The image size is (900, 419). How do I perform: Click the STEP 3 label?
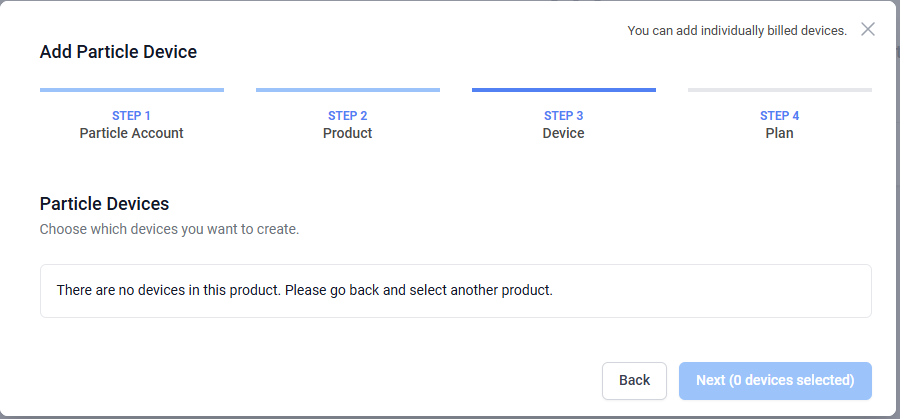point(564,116)
